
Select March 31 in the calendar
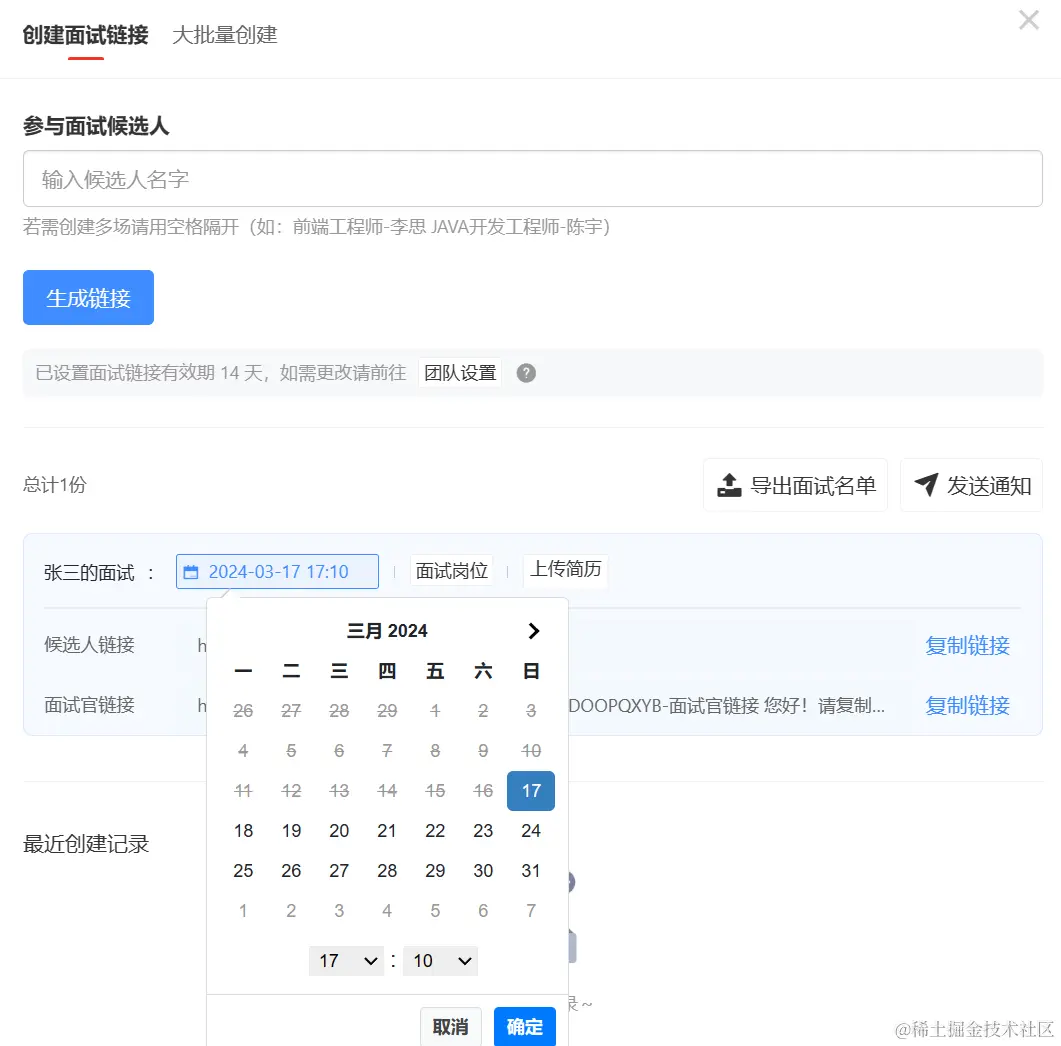tap(531, 870)
